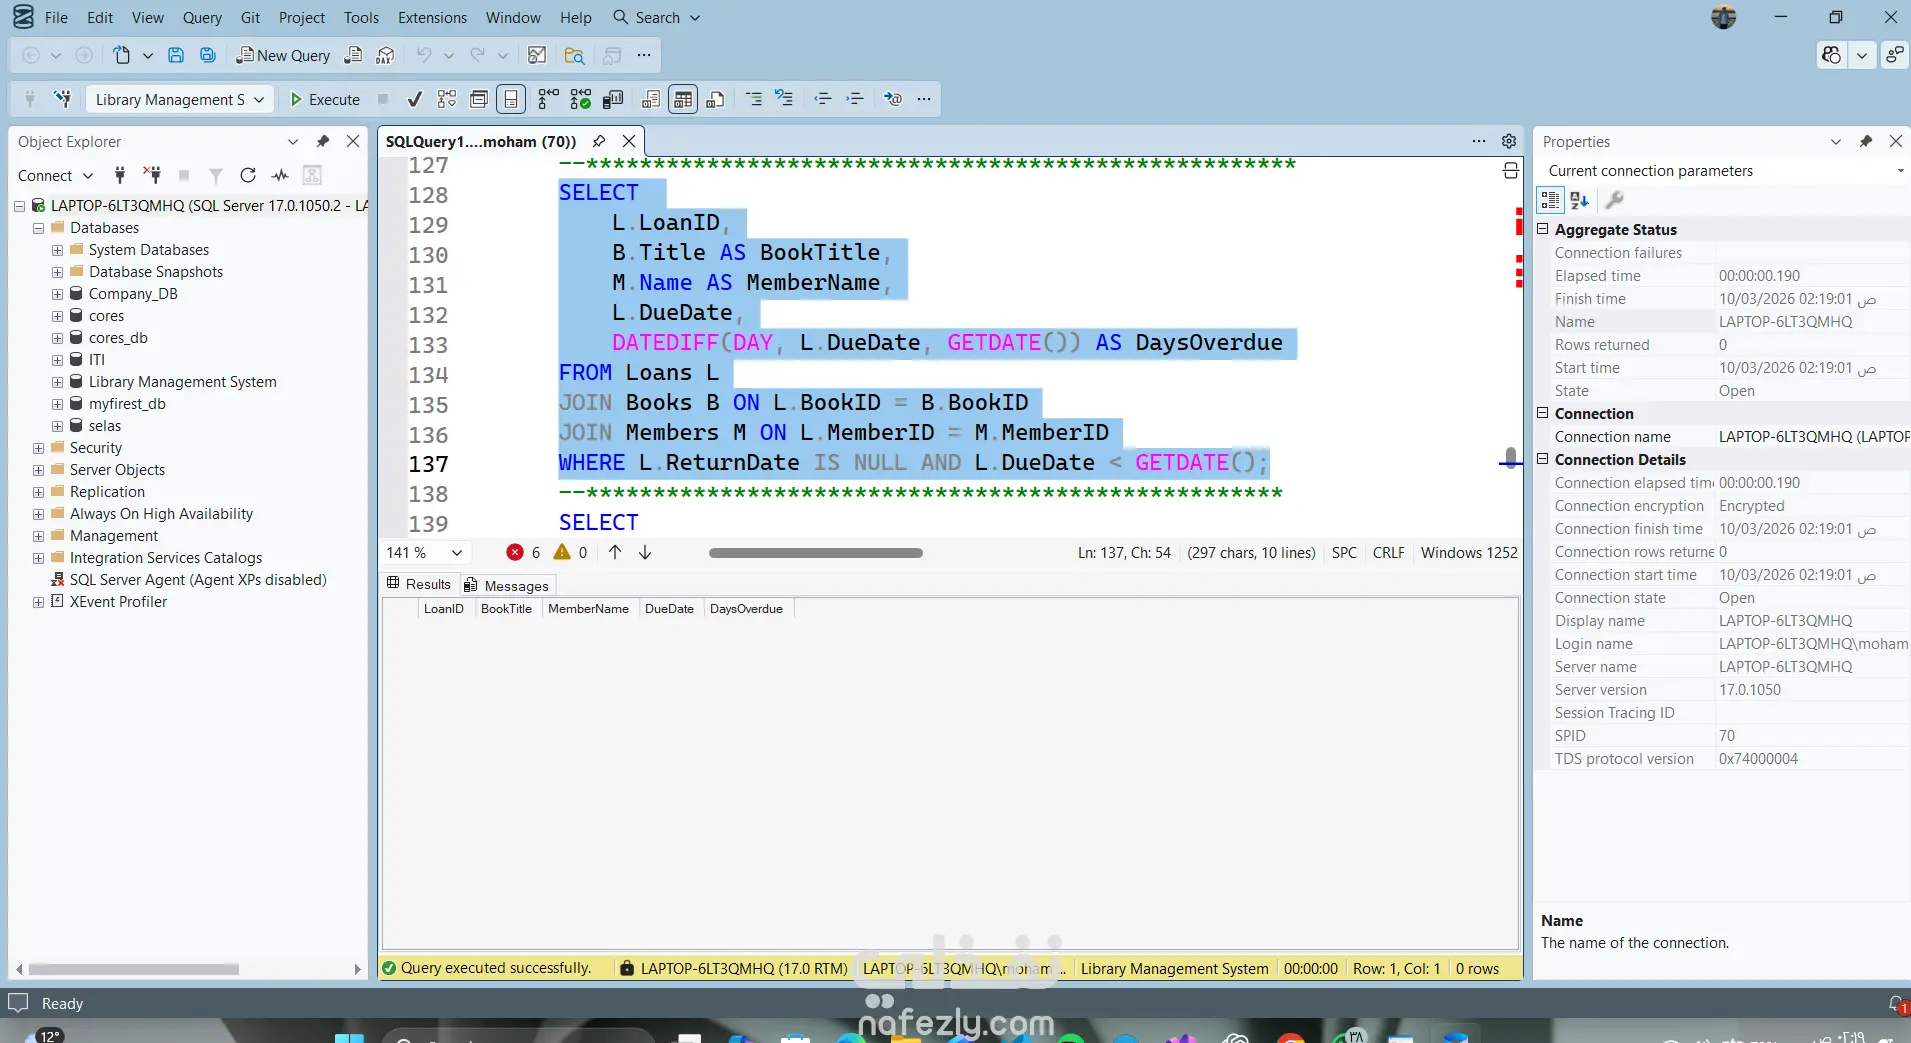This screenshot has height=1043, width=1911.
Task: Click the Include Client Statistics icon
Action: click(x=613, y=99)
